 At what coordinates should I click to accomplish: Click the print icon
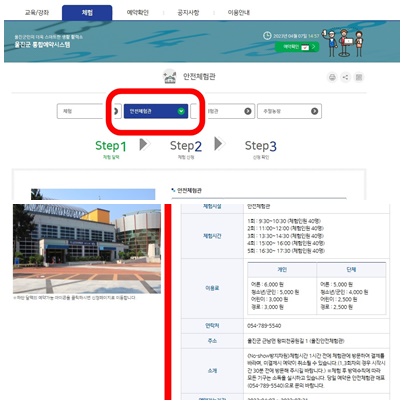coord(332,77)
